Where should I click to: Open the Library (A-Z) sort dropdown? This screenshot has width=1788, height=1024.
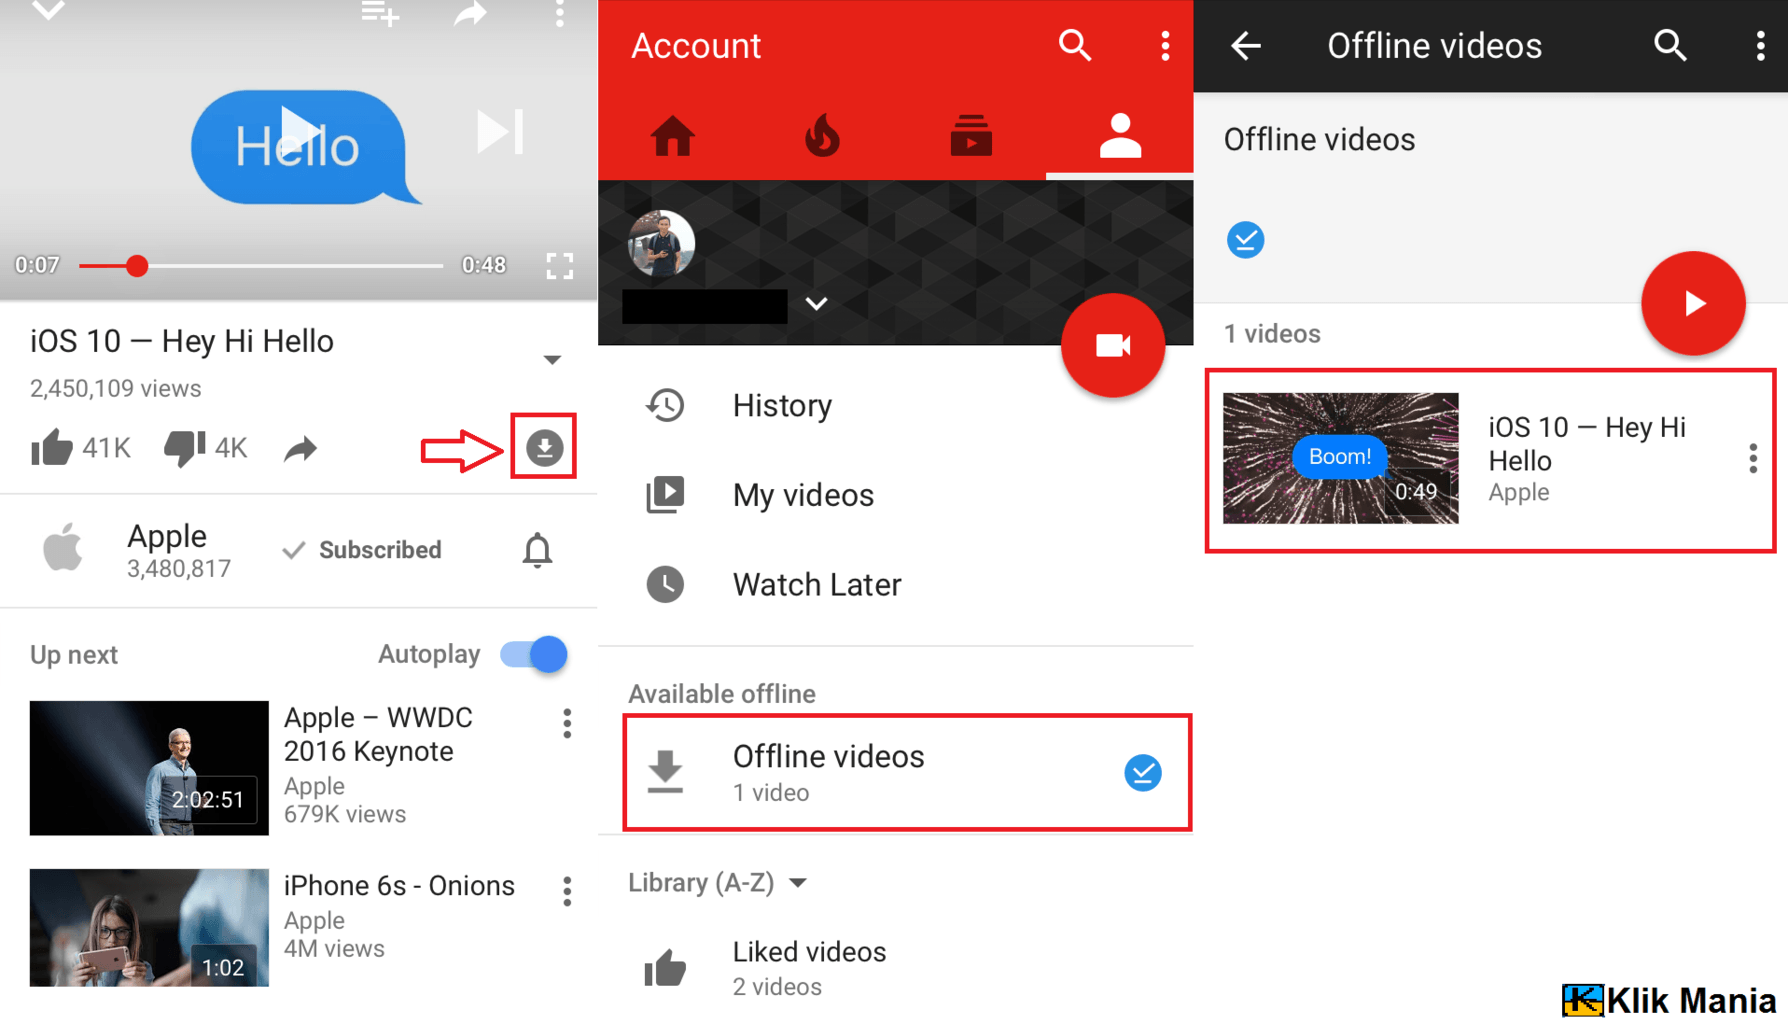click(717, 883)
